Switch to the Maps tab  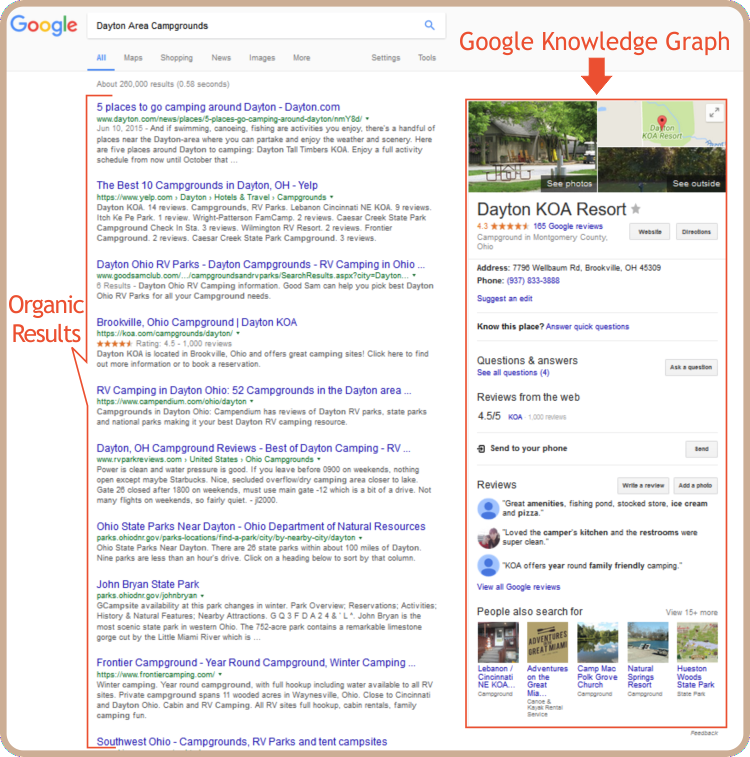tap(133, 58)
